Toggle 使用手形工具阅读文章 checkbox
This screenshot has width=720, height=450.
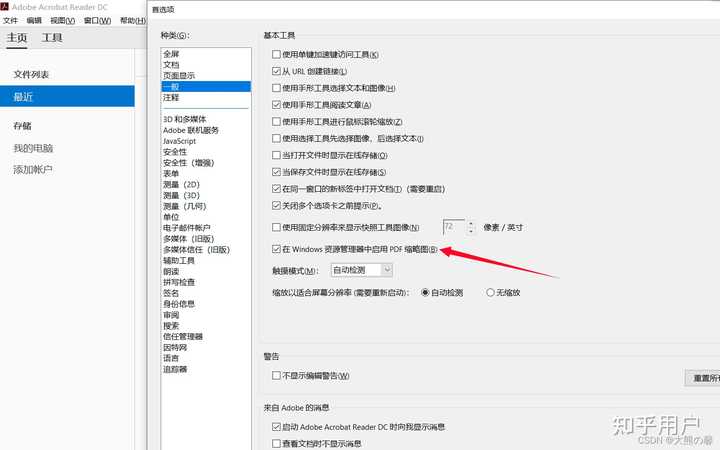(x=276, y=105)
